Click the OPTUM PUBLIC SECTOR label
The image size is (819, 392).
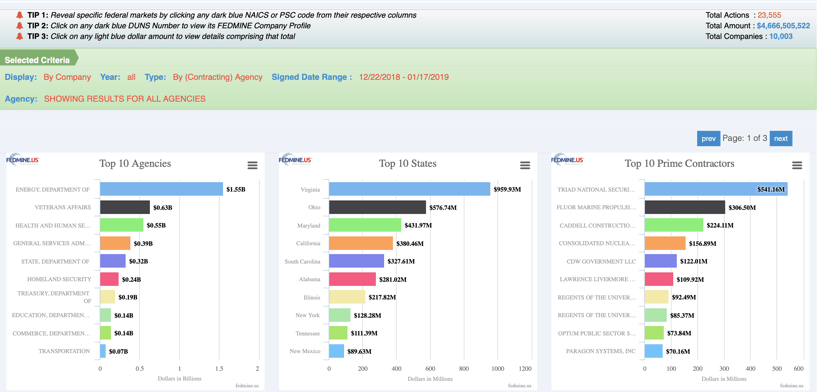(x=596, y=333)
